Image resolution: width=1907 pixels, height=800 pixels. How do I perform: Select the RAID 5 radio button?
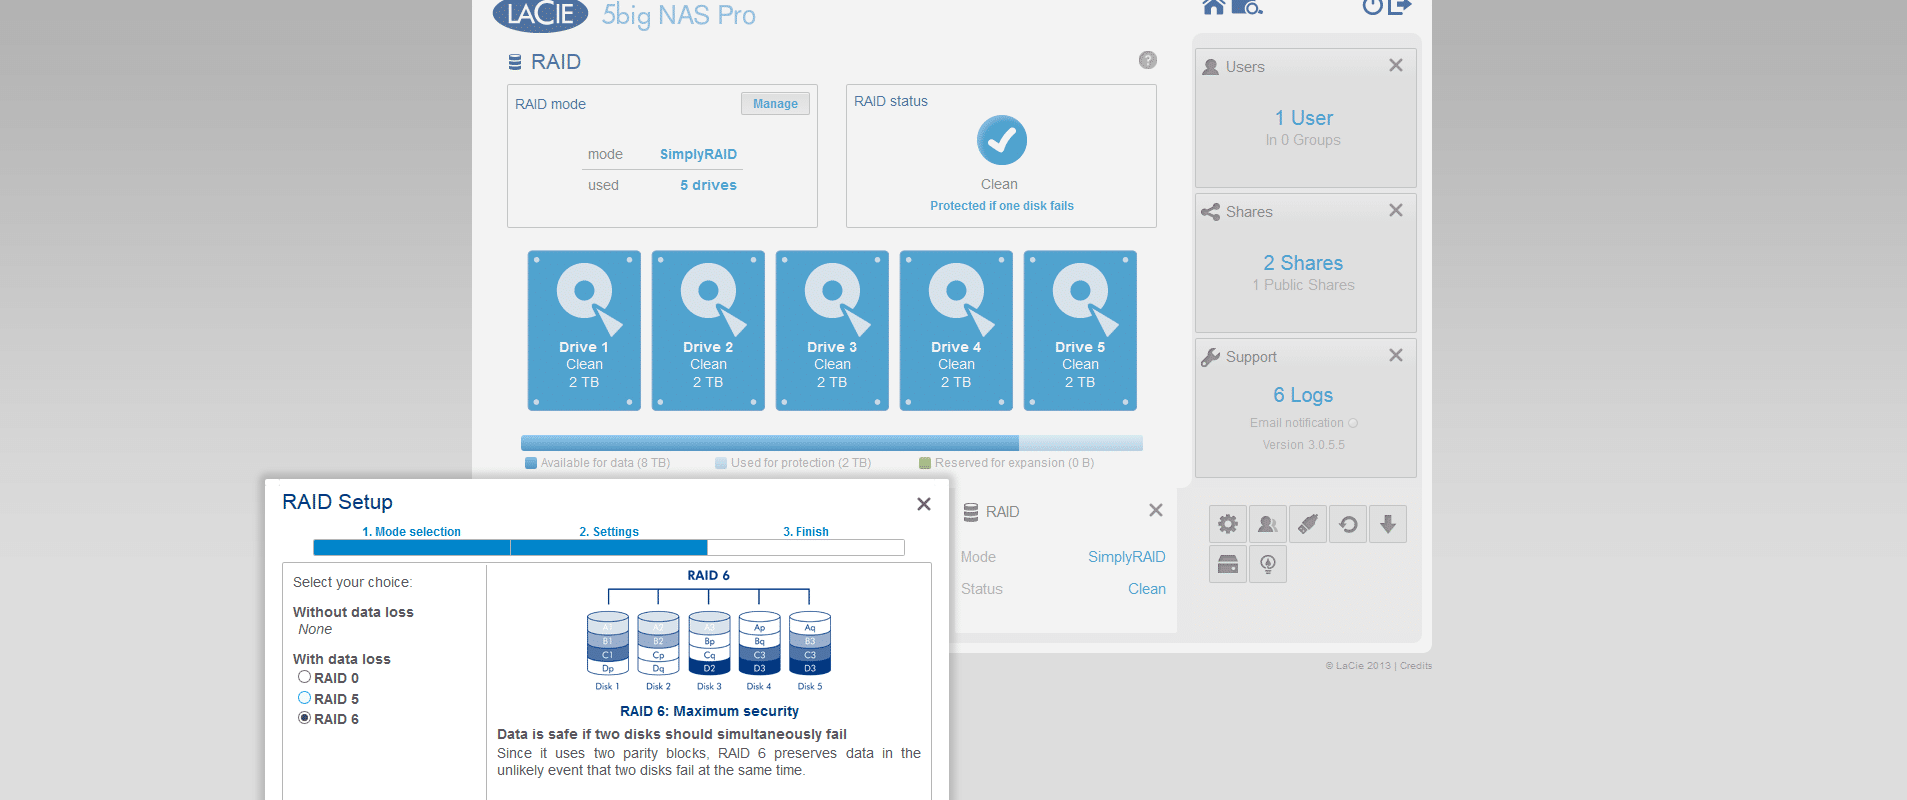coord(304,698)
